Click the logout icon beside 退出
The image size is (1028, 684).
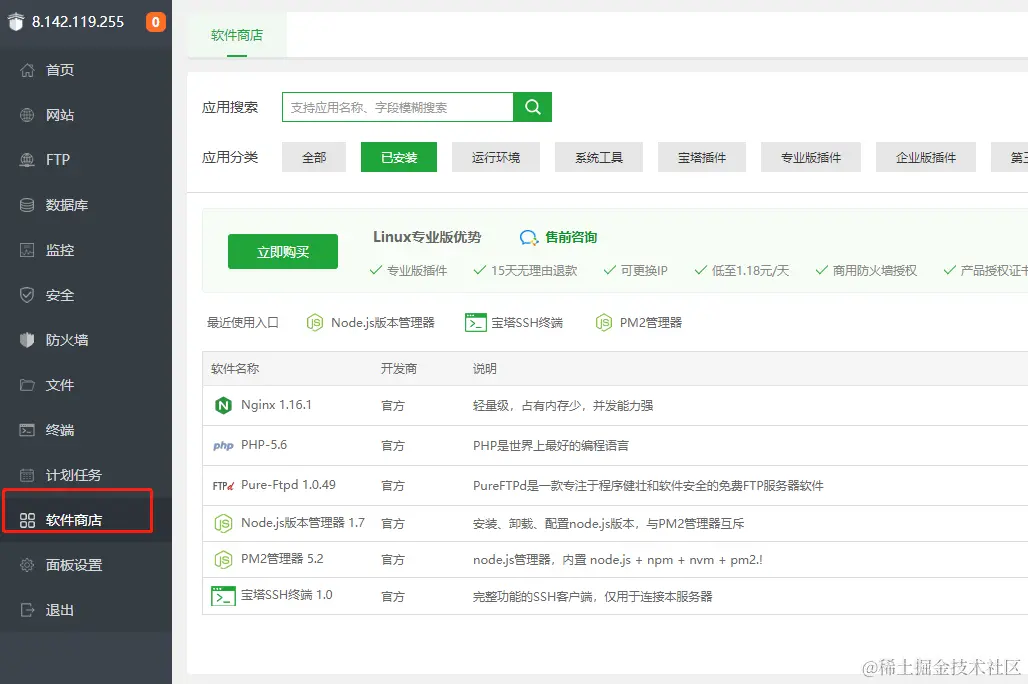pos(27,610)
